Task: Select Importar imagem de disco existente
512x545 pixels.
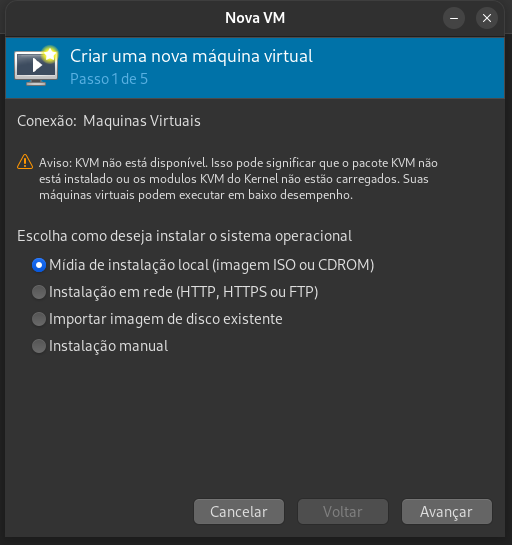Action: pos(157,319)
